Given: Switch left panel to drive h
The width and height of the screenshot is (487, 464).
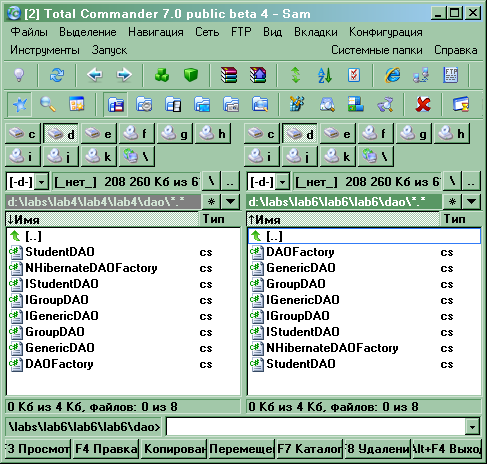Looking at the screenshot, I should pyautogui.click(x=213, y=134).
